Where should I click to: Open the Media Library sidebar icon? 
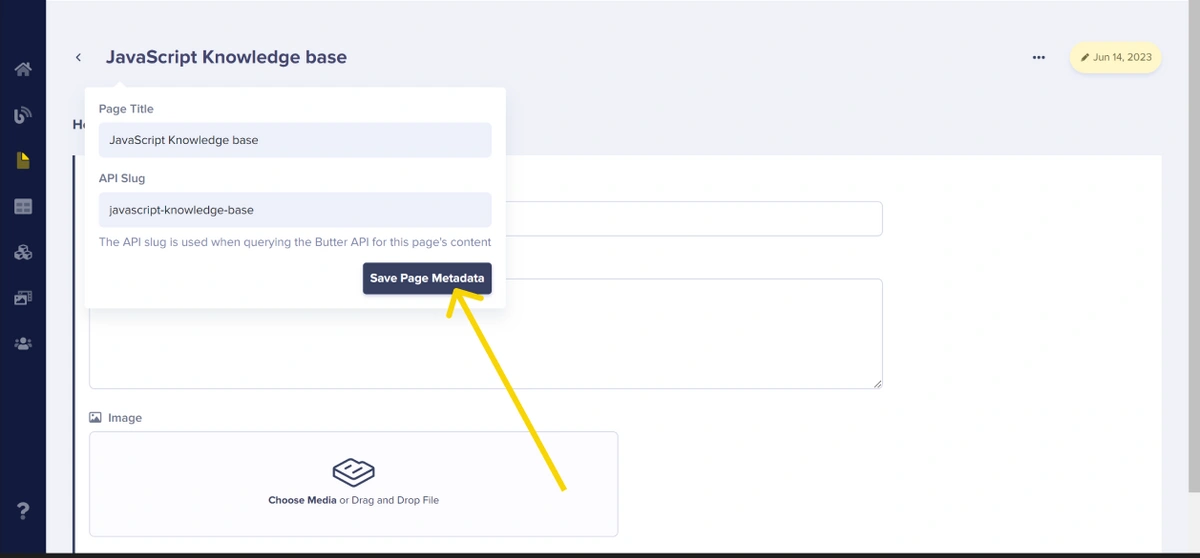(x=23, y=298)
